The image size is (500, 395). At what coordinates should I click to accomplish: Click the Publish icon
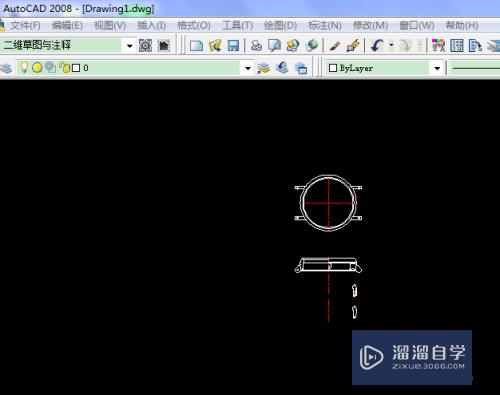click(293, 46)
